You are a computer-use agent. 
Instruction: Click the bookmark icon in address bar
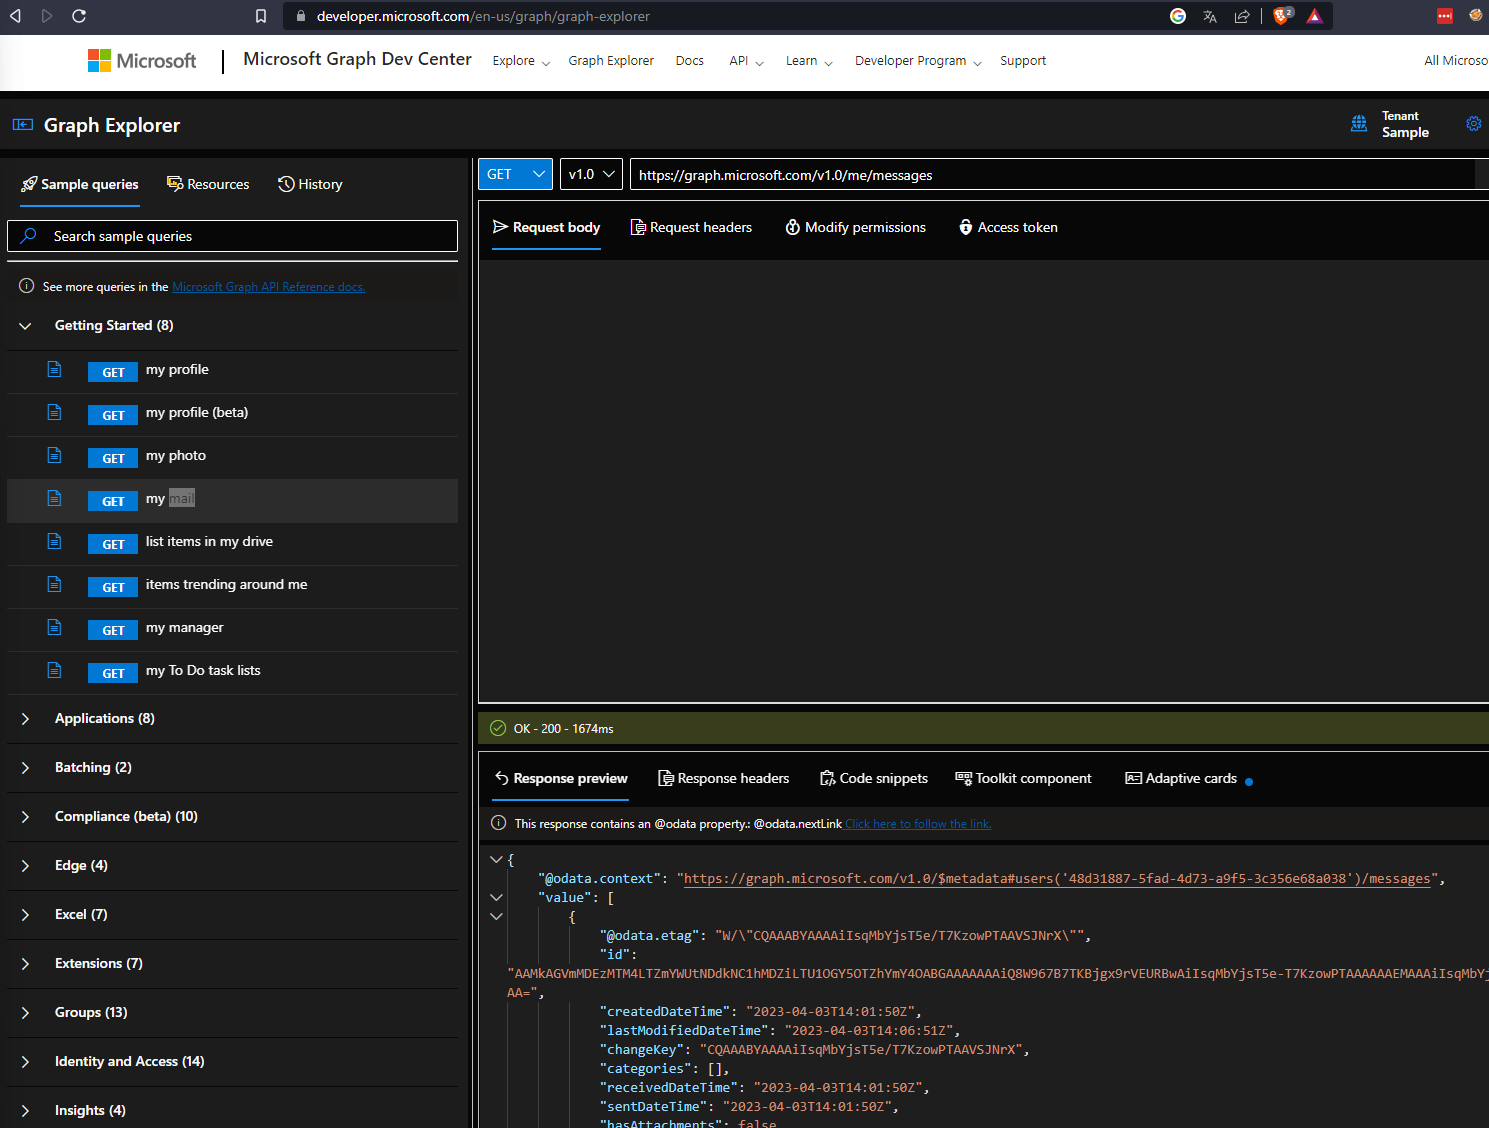[x=261, y=16]
